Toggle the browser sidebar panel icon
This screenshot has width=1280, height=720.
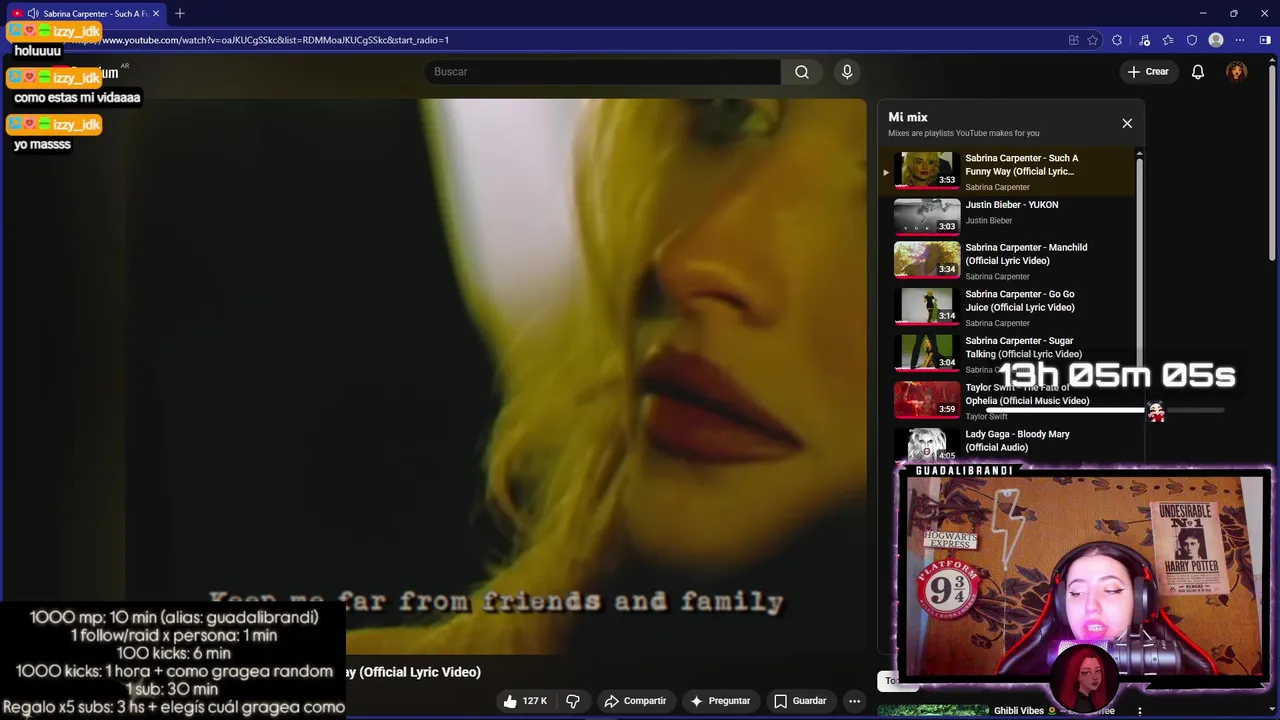(1265, 40)
